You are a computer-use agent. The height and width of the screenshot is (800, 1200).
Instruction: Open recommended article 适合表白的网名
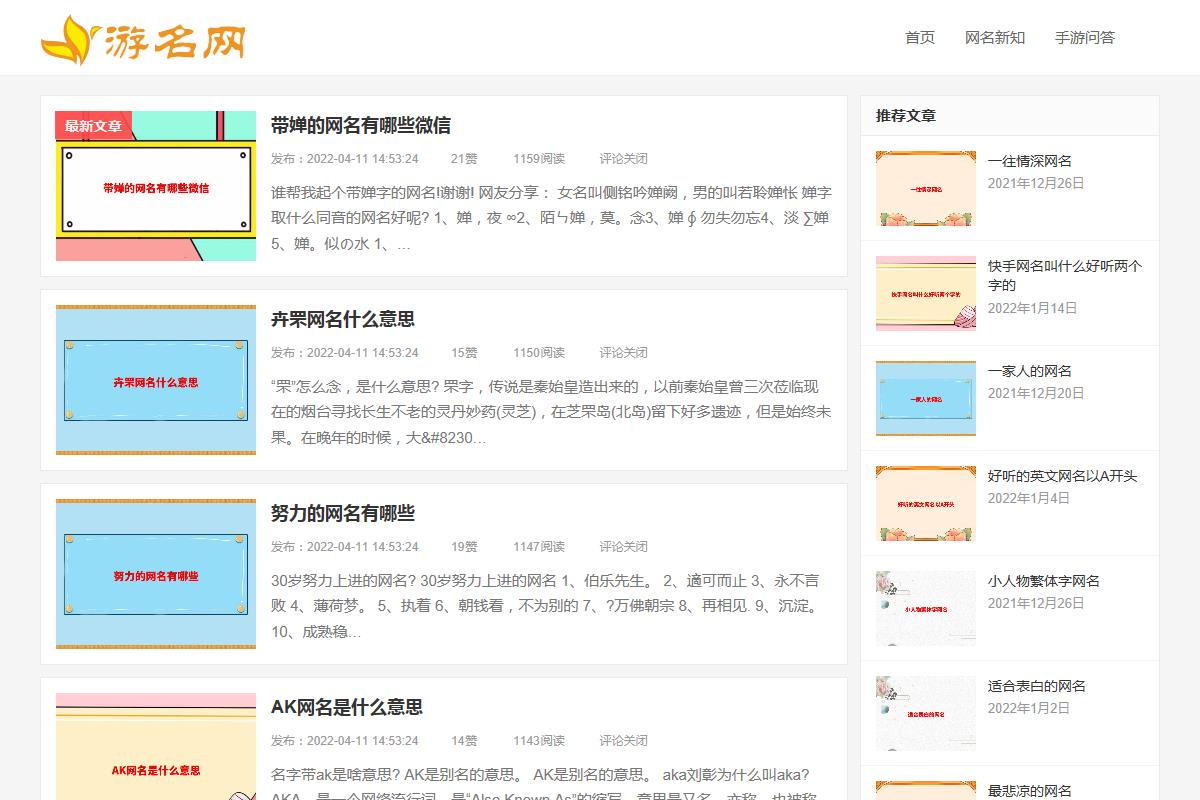click(1037, 686)
